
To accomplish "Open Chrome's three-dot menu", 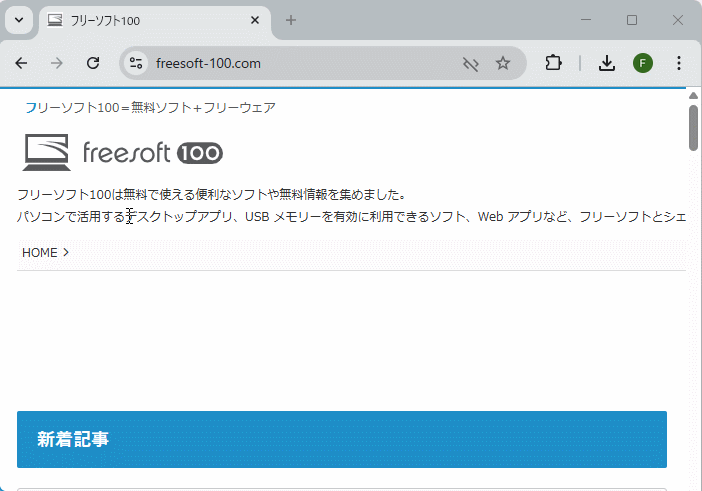I will click(679, 63).
